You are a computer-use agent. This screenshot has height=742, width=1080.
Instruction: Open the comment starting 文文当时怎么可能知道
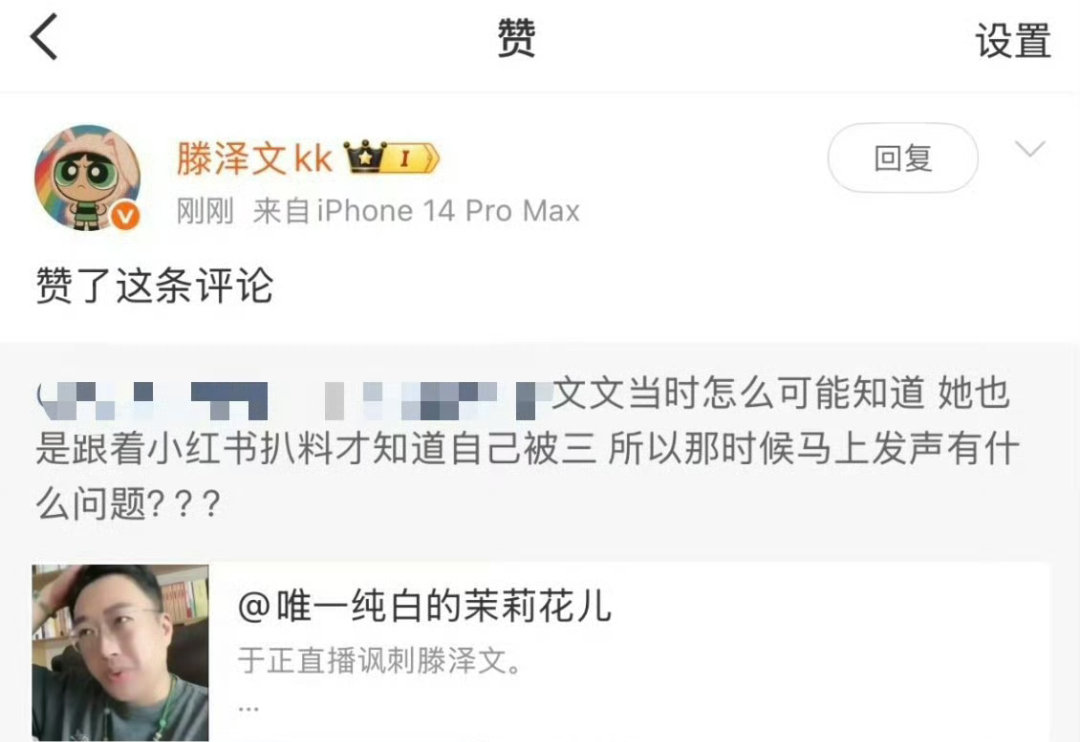[526, 448]
